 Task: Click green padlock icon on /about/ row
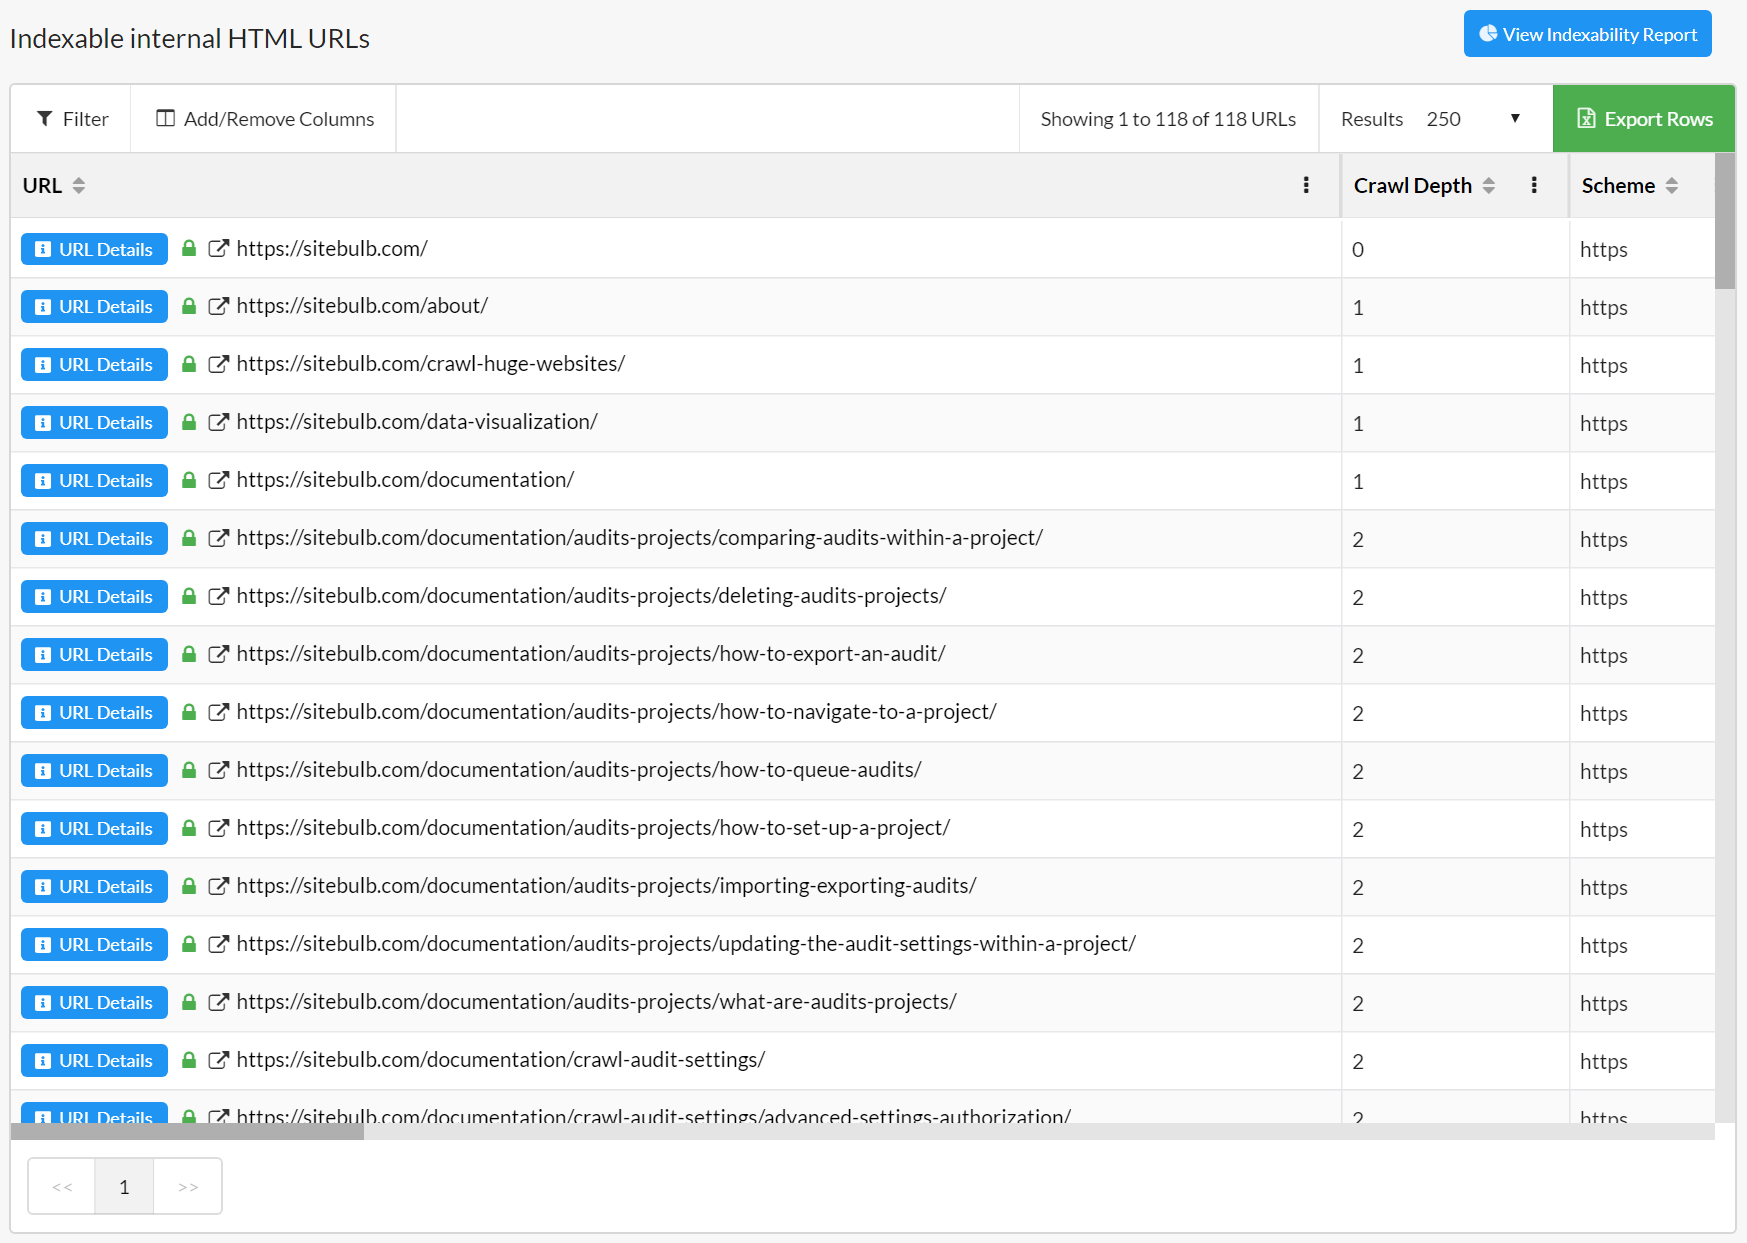pyautogui.click(x=188, y=306)
